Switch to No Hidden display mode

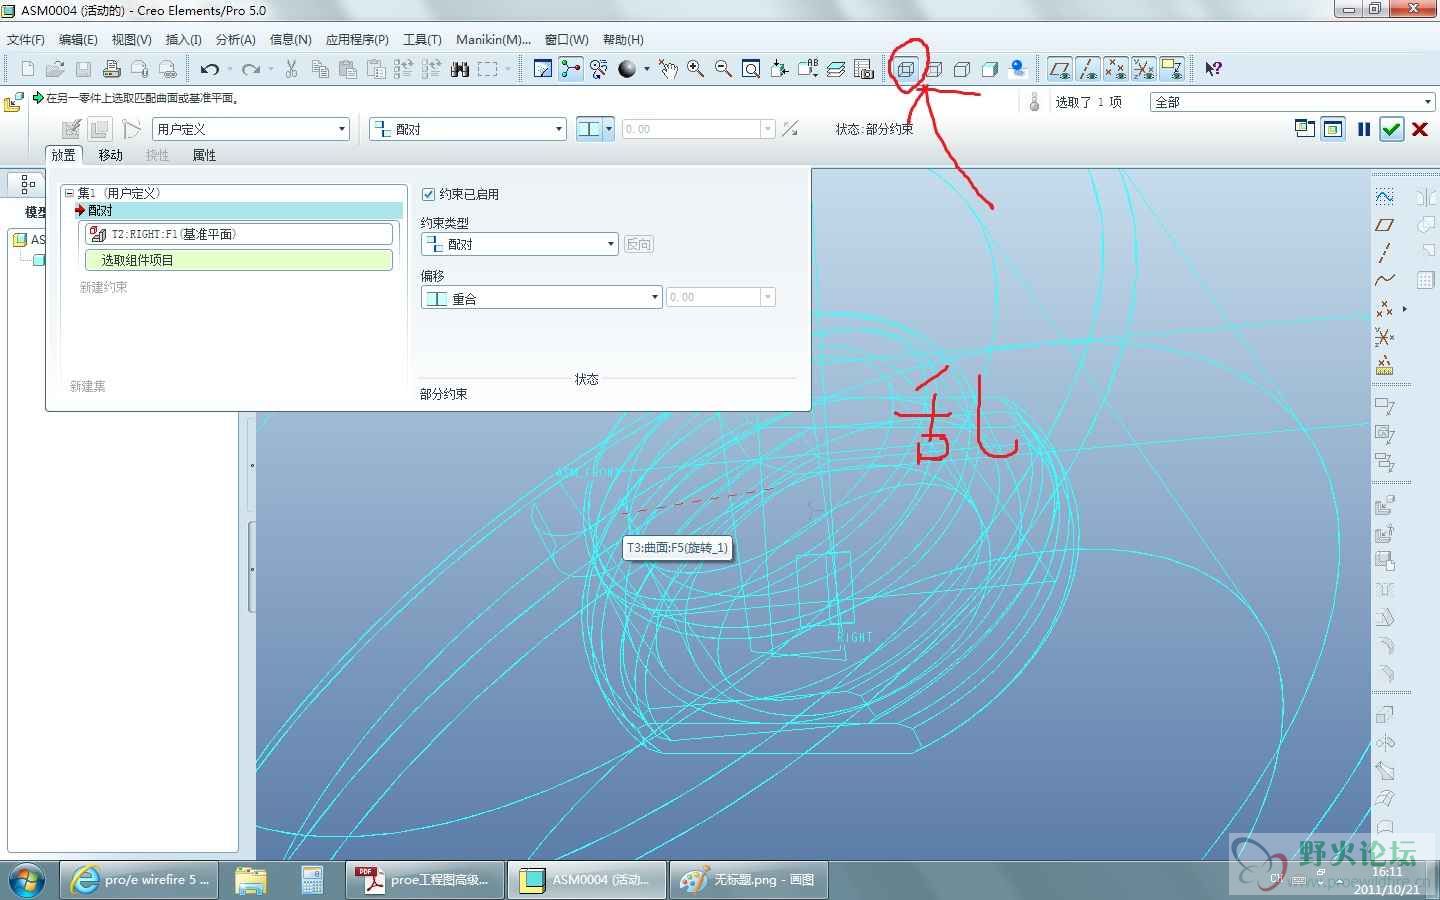tap(962, 69)
